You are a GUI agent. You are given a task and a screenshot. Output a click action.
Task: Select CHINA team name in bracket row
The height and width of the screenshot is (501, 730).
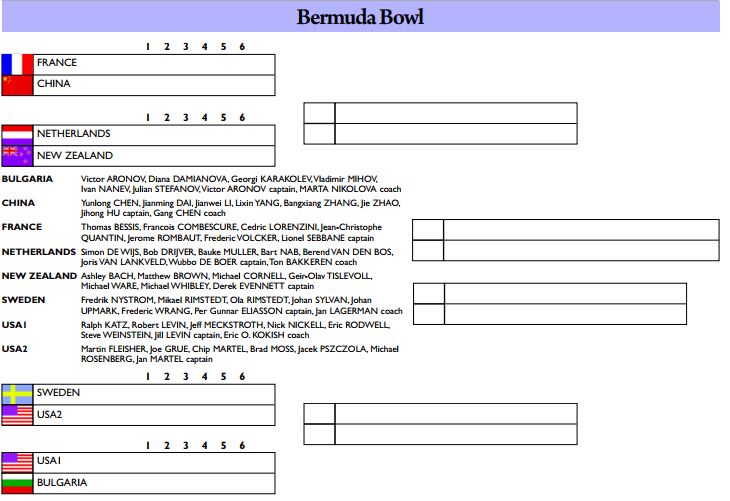[x=54, y=83]
